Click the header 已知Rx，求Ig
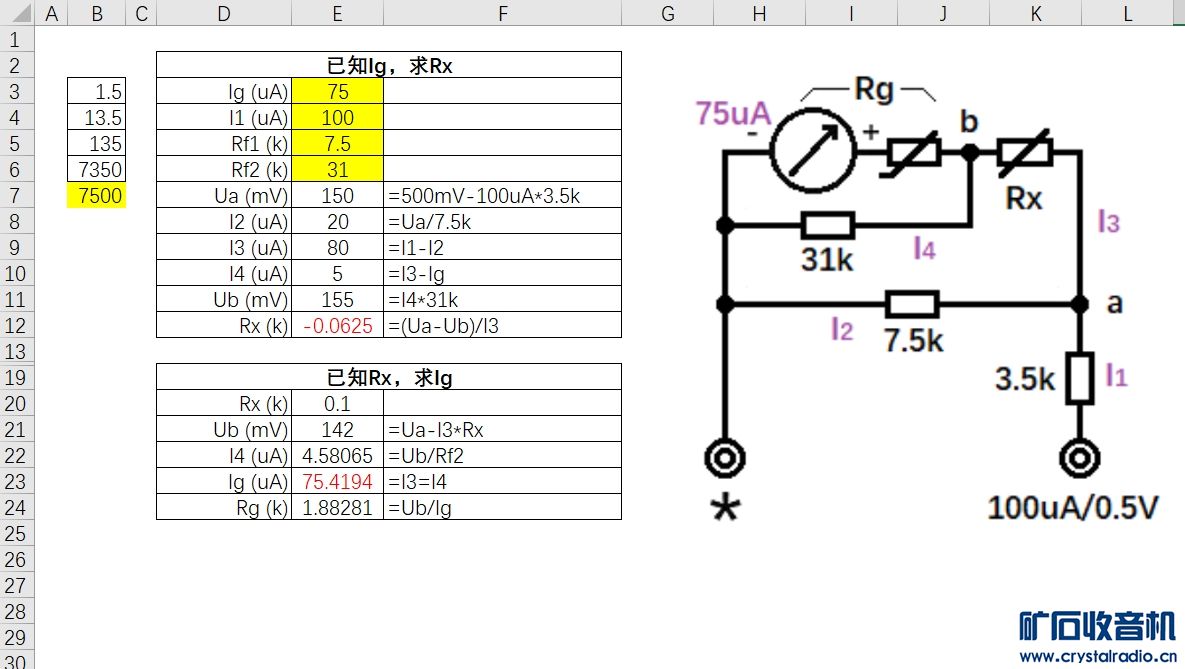1185x669 pixels. [x=389, y=377]
